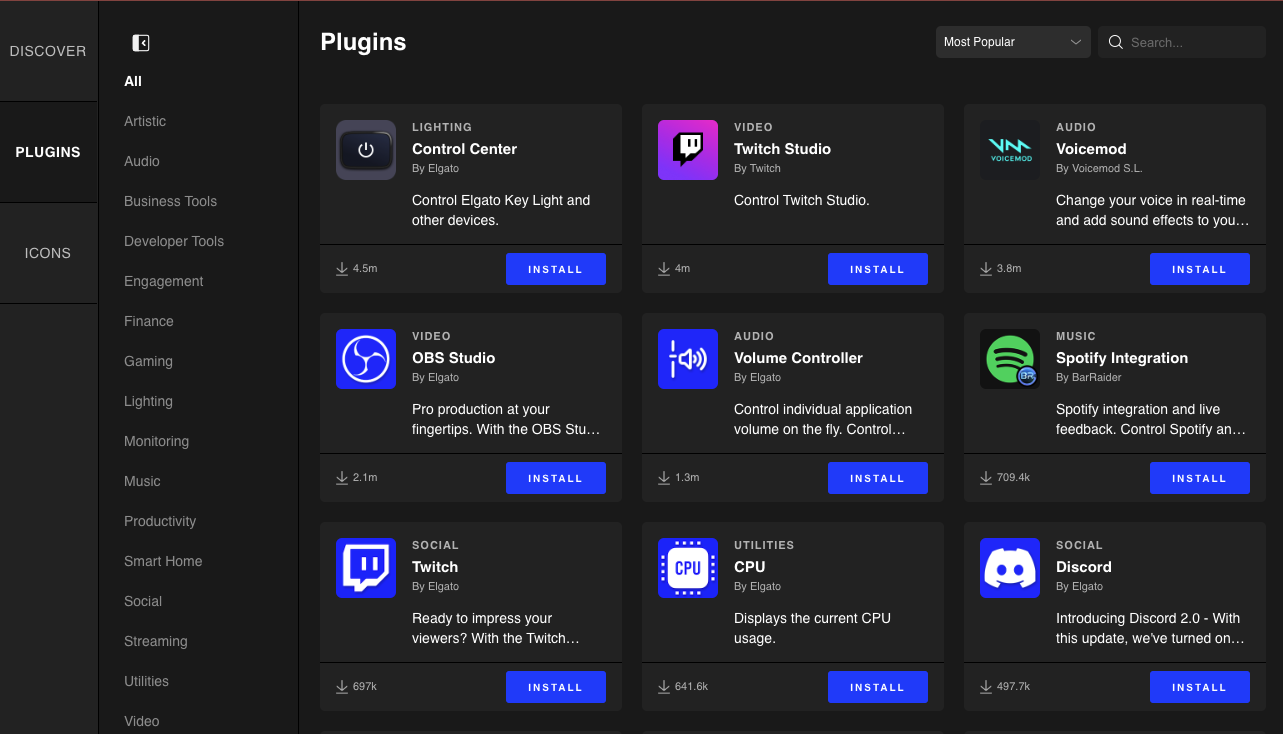This screenshot has height=734, width=1283.
Task: Switch to the Icons tab
Action: coord(48,253)
